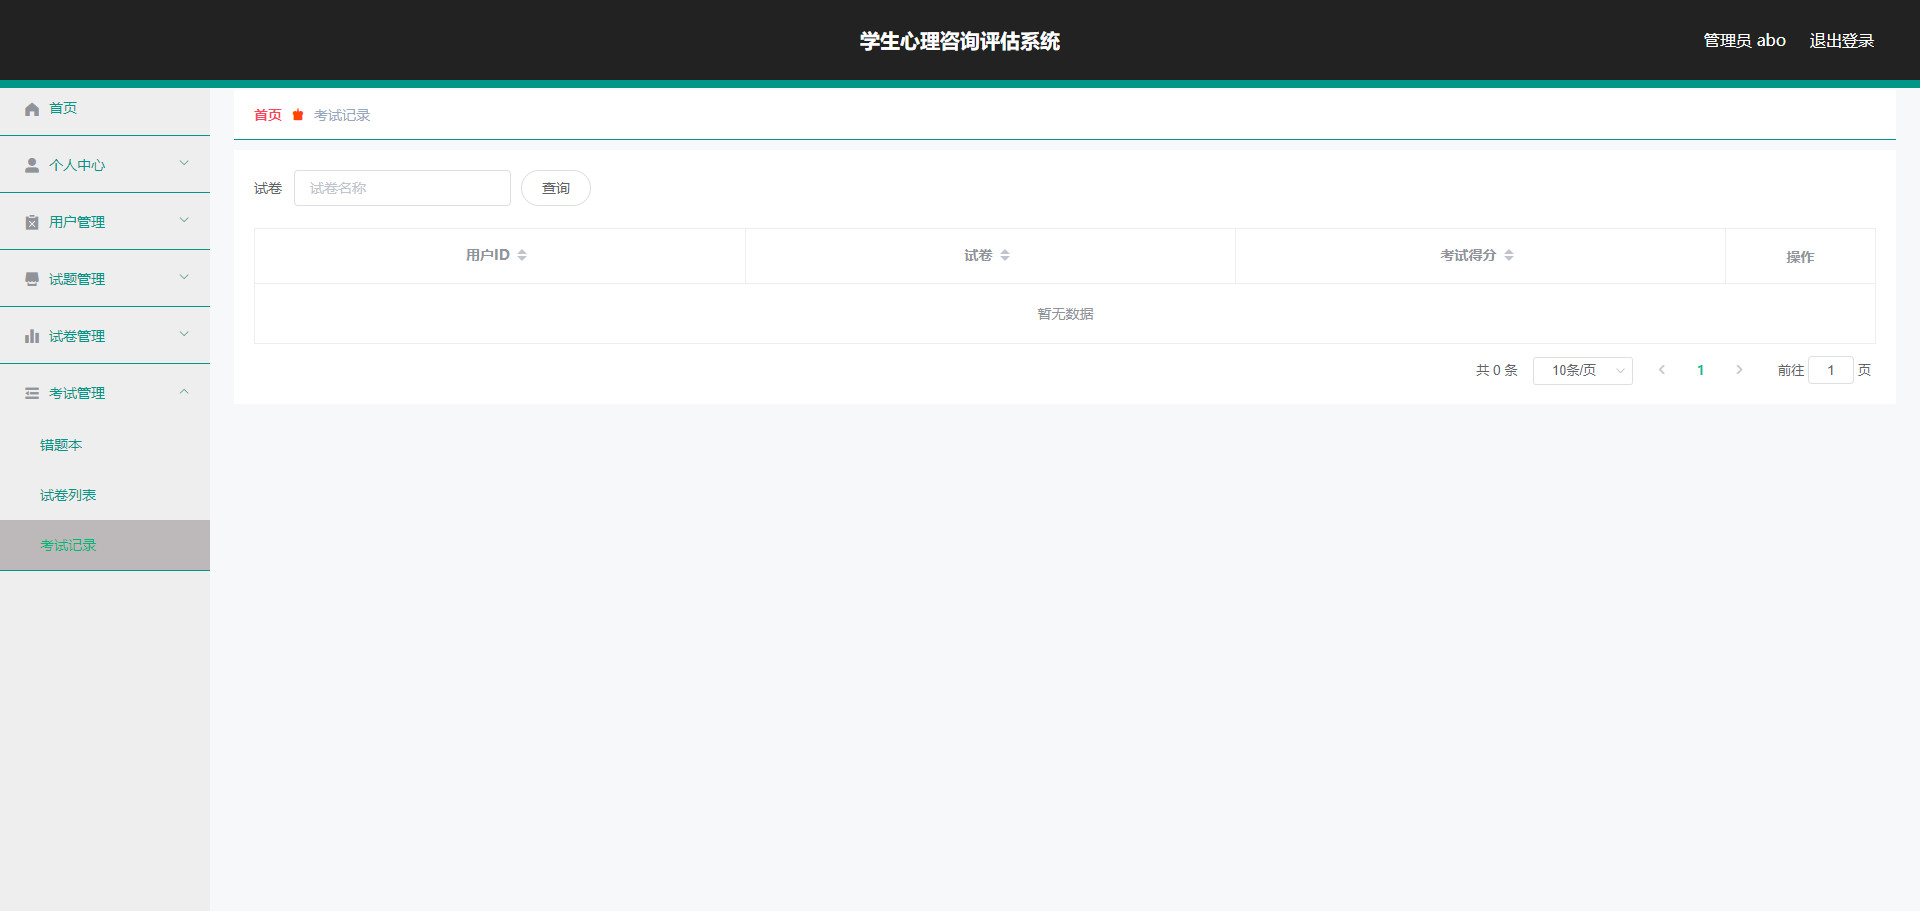This screenshot has width=1920, height=911.
Task: Expand 个人中心 menu chevron
Action: (184, 163)
